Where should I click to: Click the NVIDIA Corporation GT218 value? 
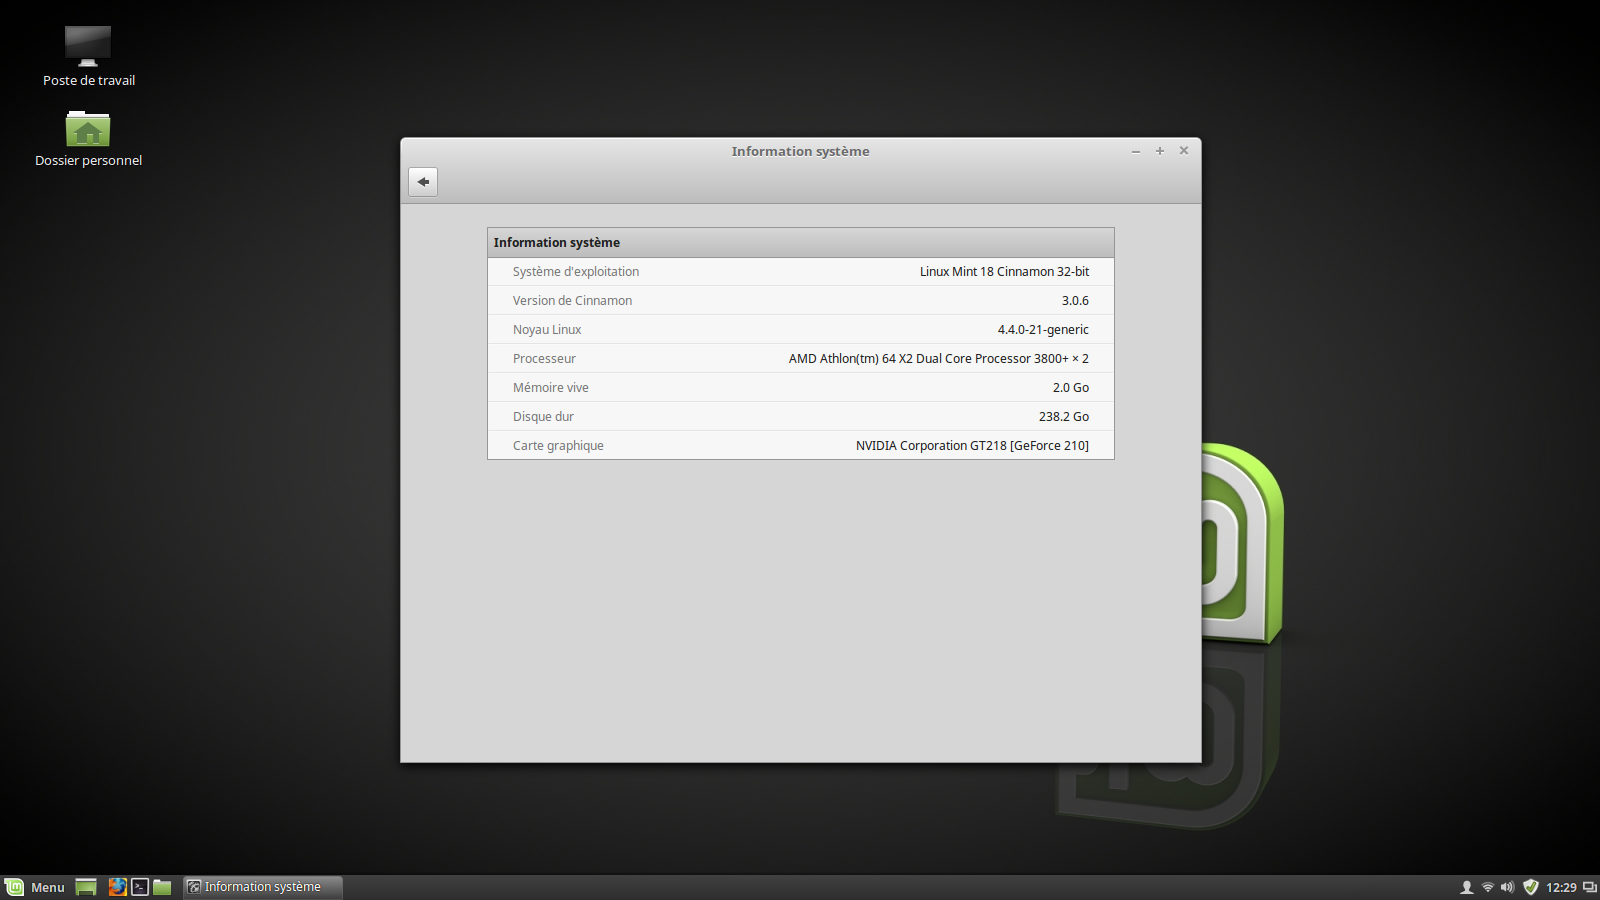[x=972, y=446]
